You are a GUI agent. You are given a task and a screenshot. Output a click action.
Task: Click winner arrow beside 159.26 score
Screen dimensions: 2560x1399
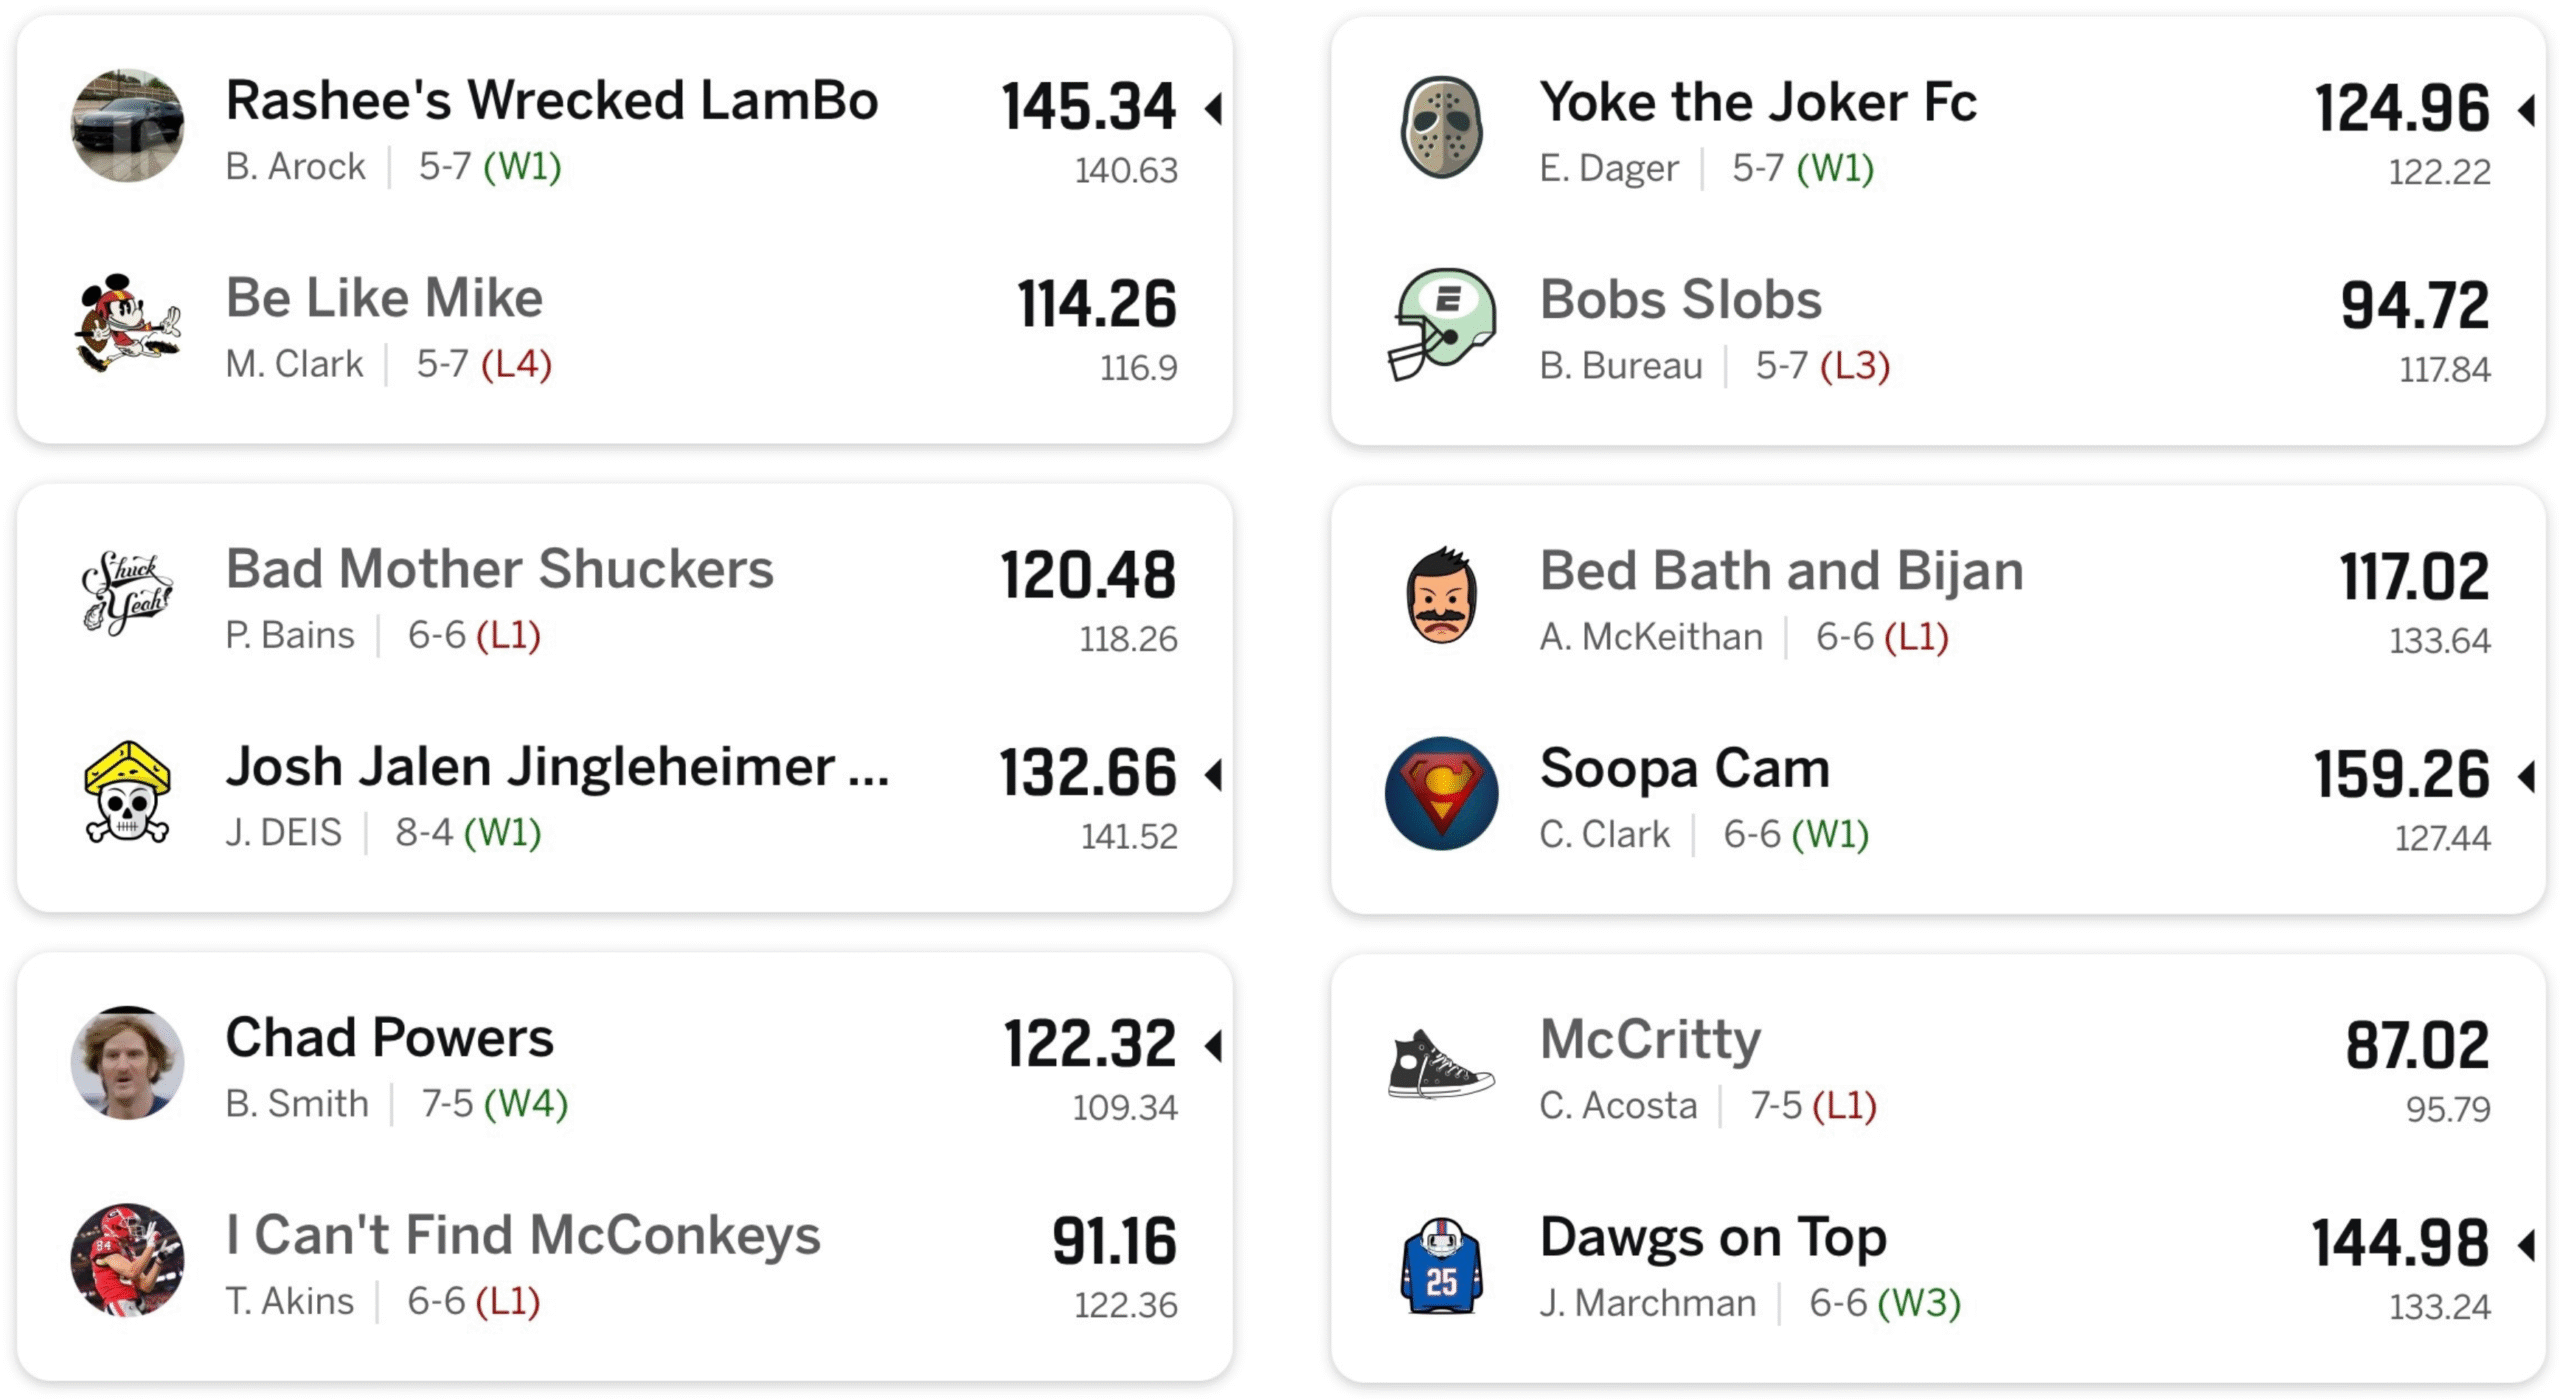(2527, 776)
